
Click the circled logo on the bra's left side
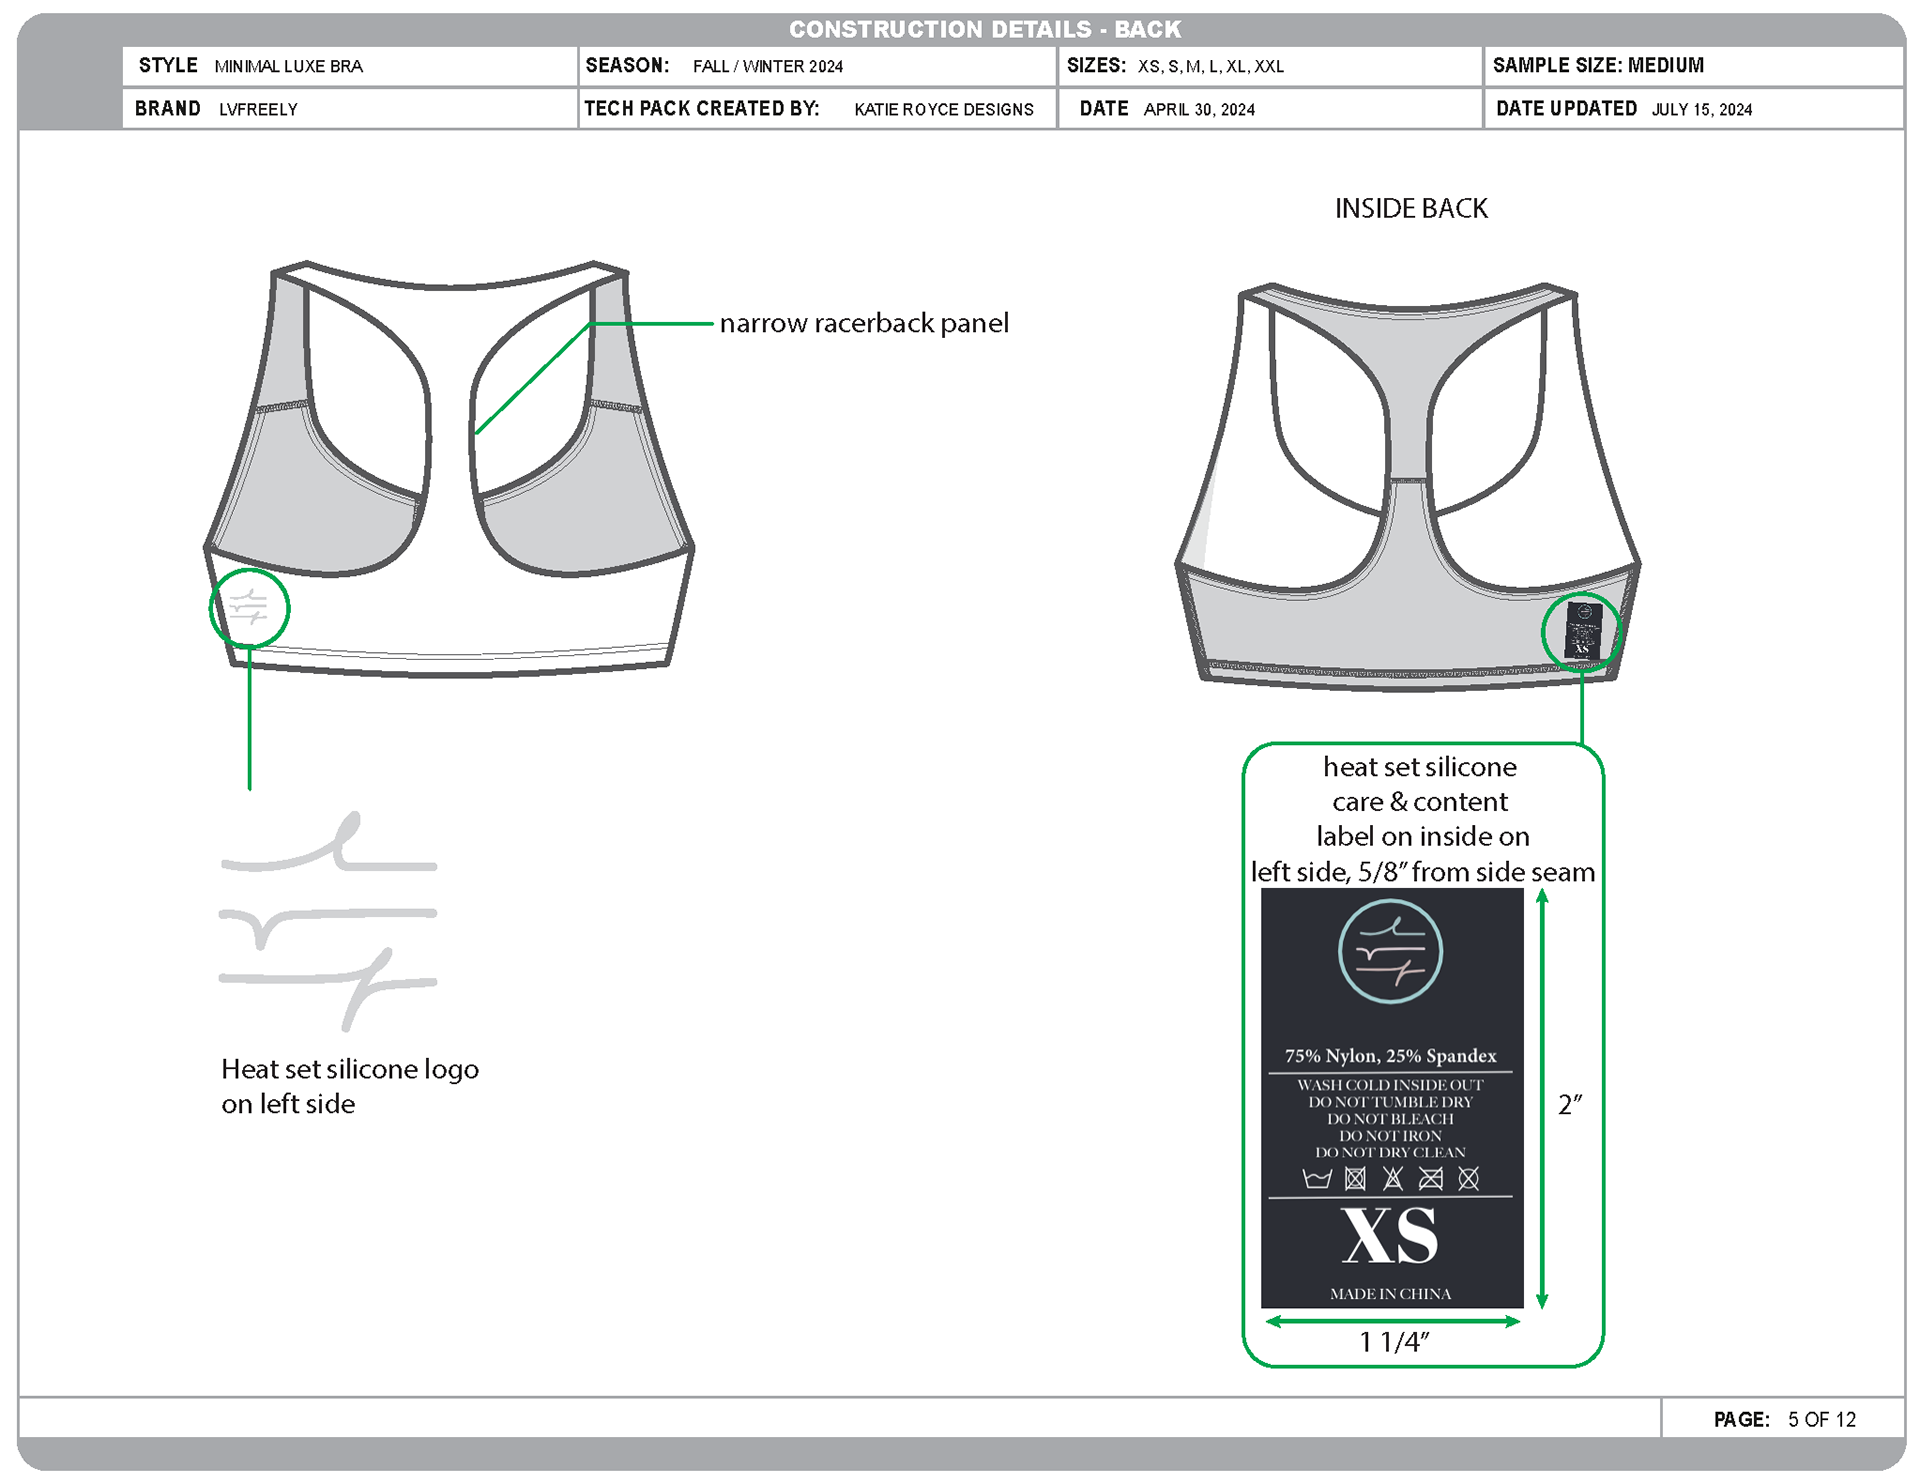point(249,607)
